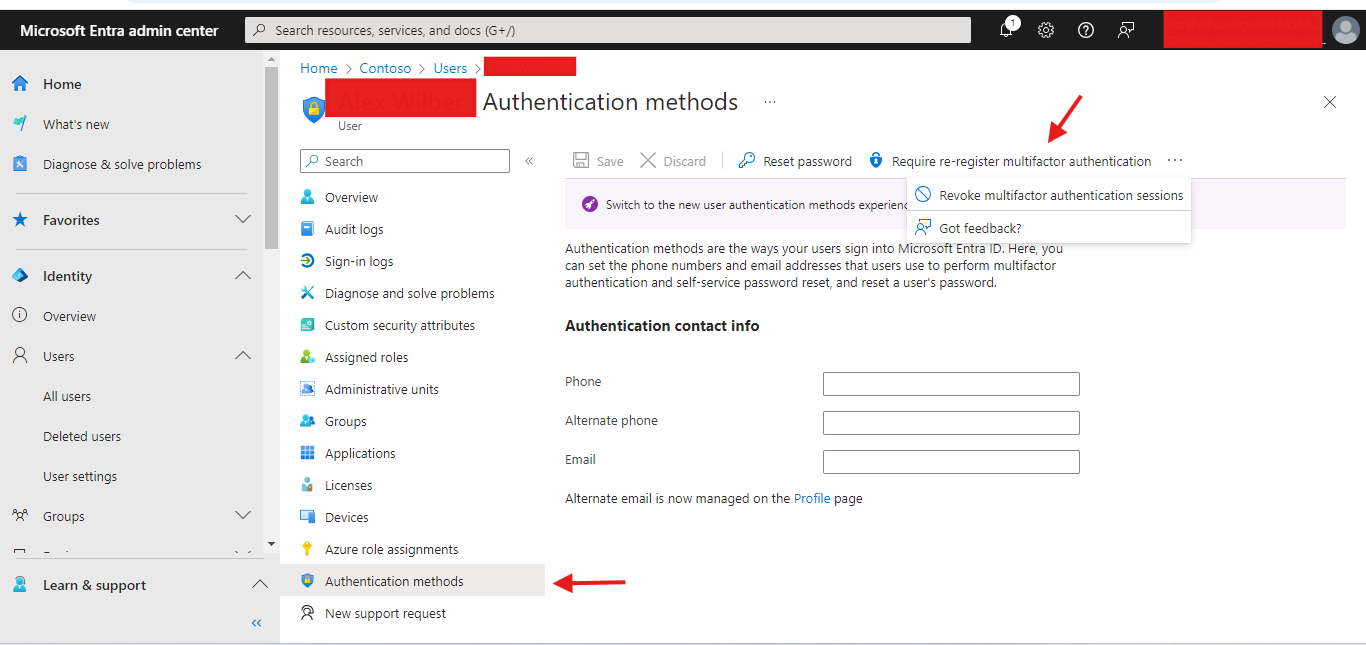Open the feedback smiley icon
Image resolution: width=1366 pixels, height=645 pixels.
tap(1125, 30)
